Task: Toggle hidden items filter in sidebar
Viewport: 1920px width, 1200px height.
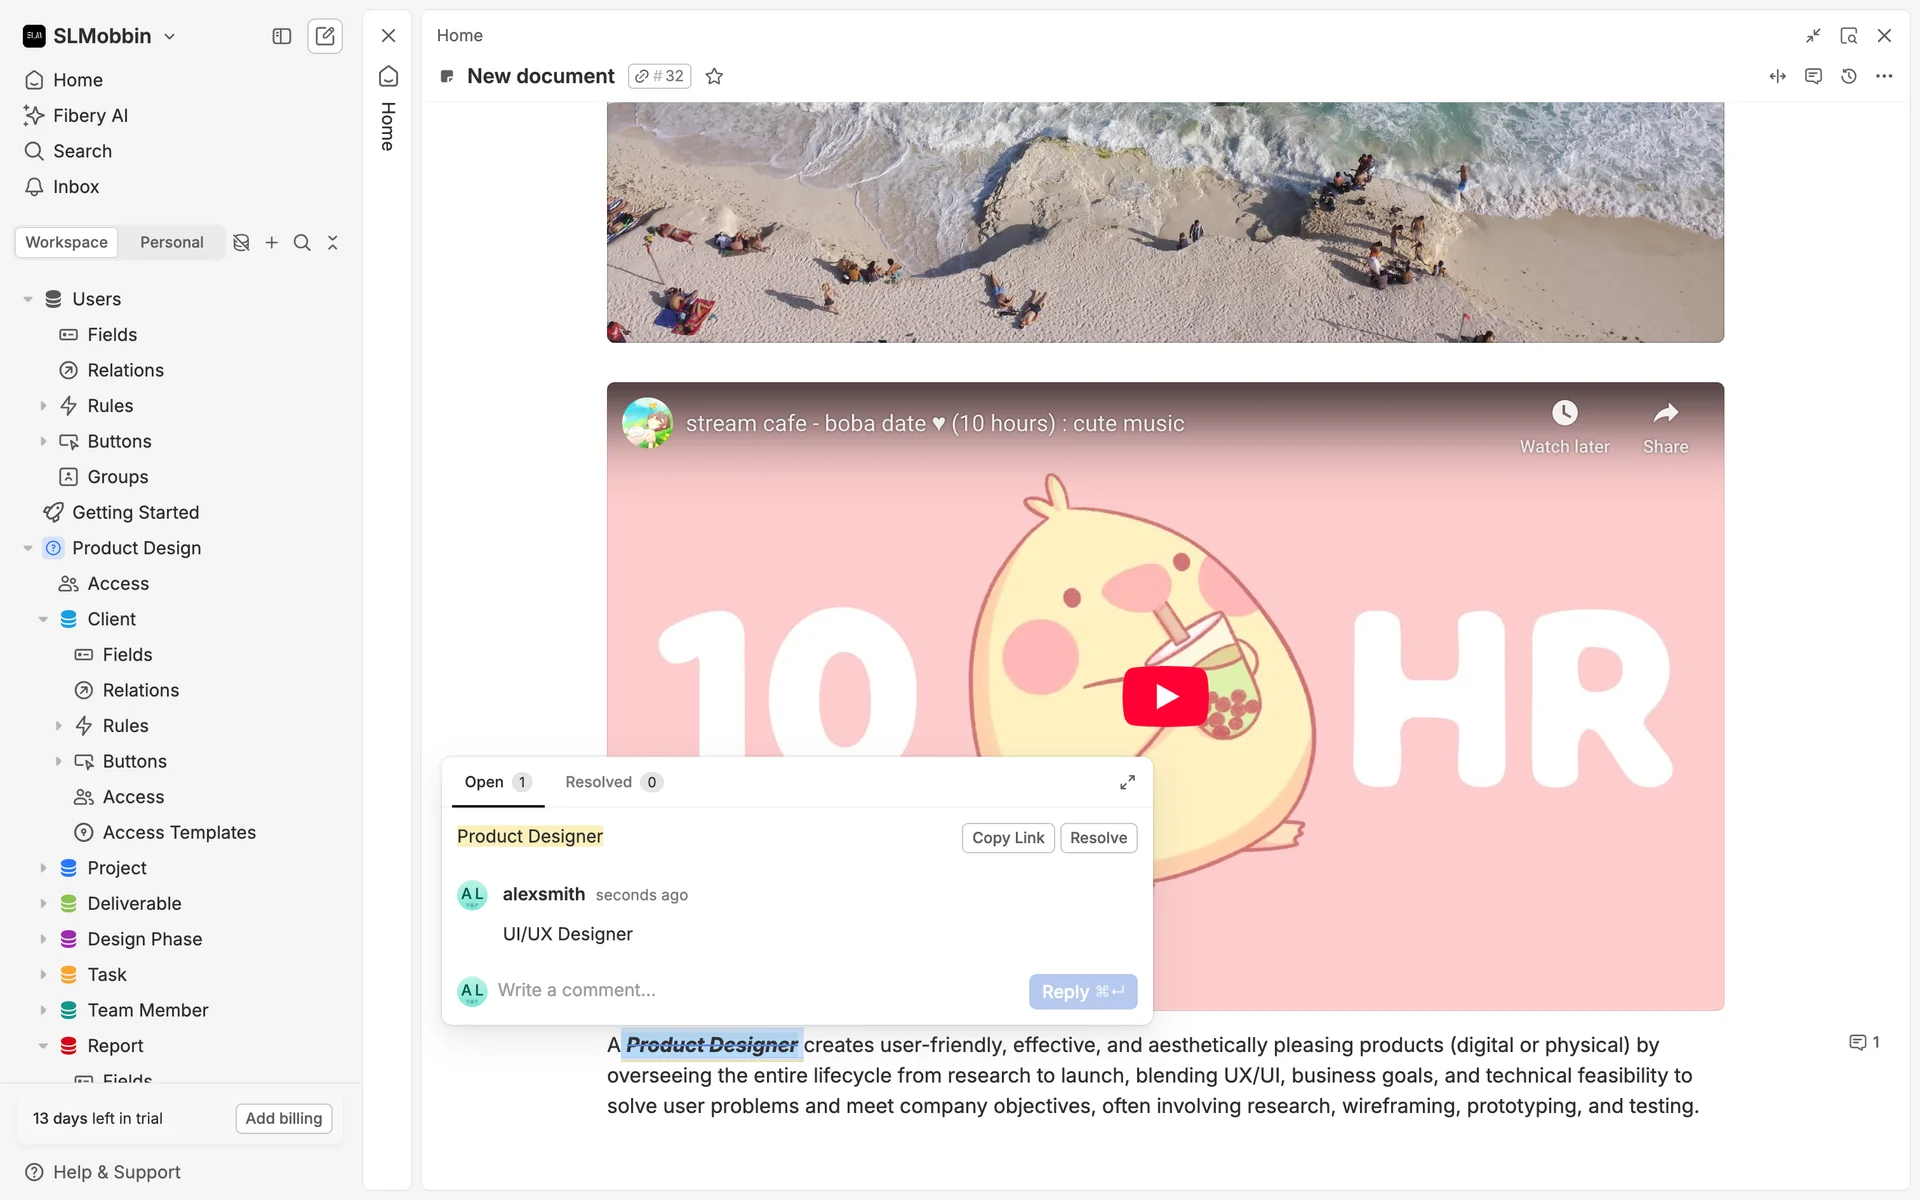Action: 241,243
